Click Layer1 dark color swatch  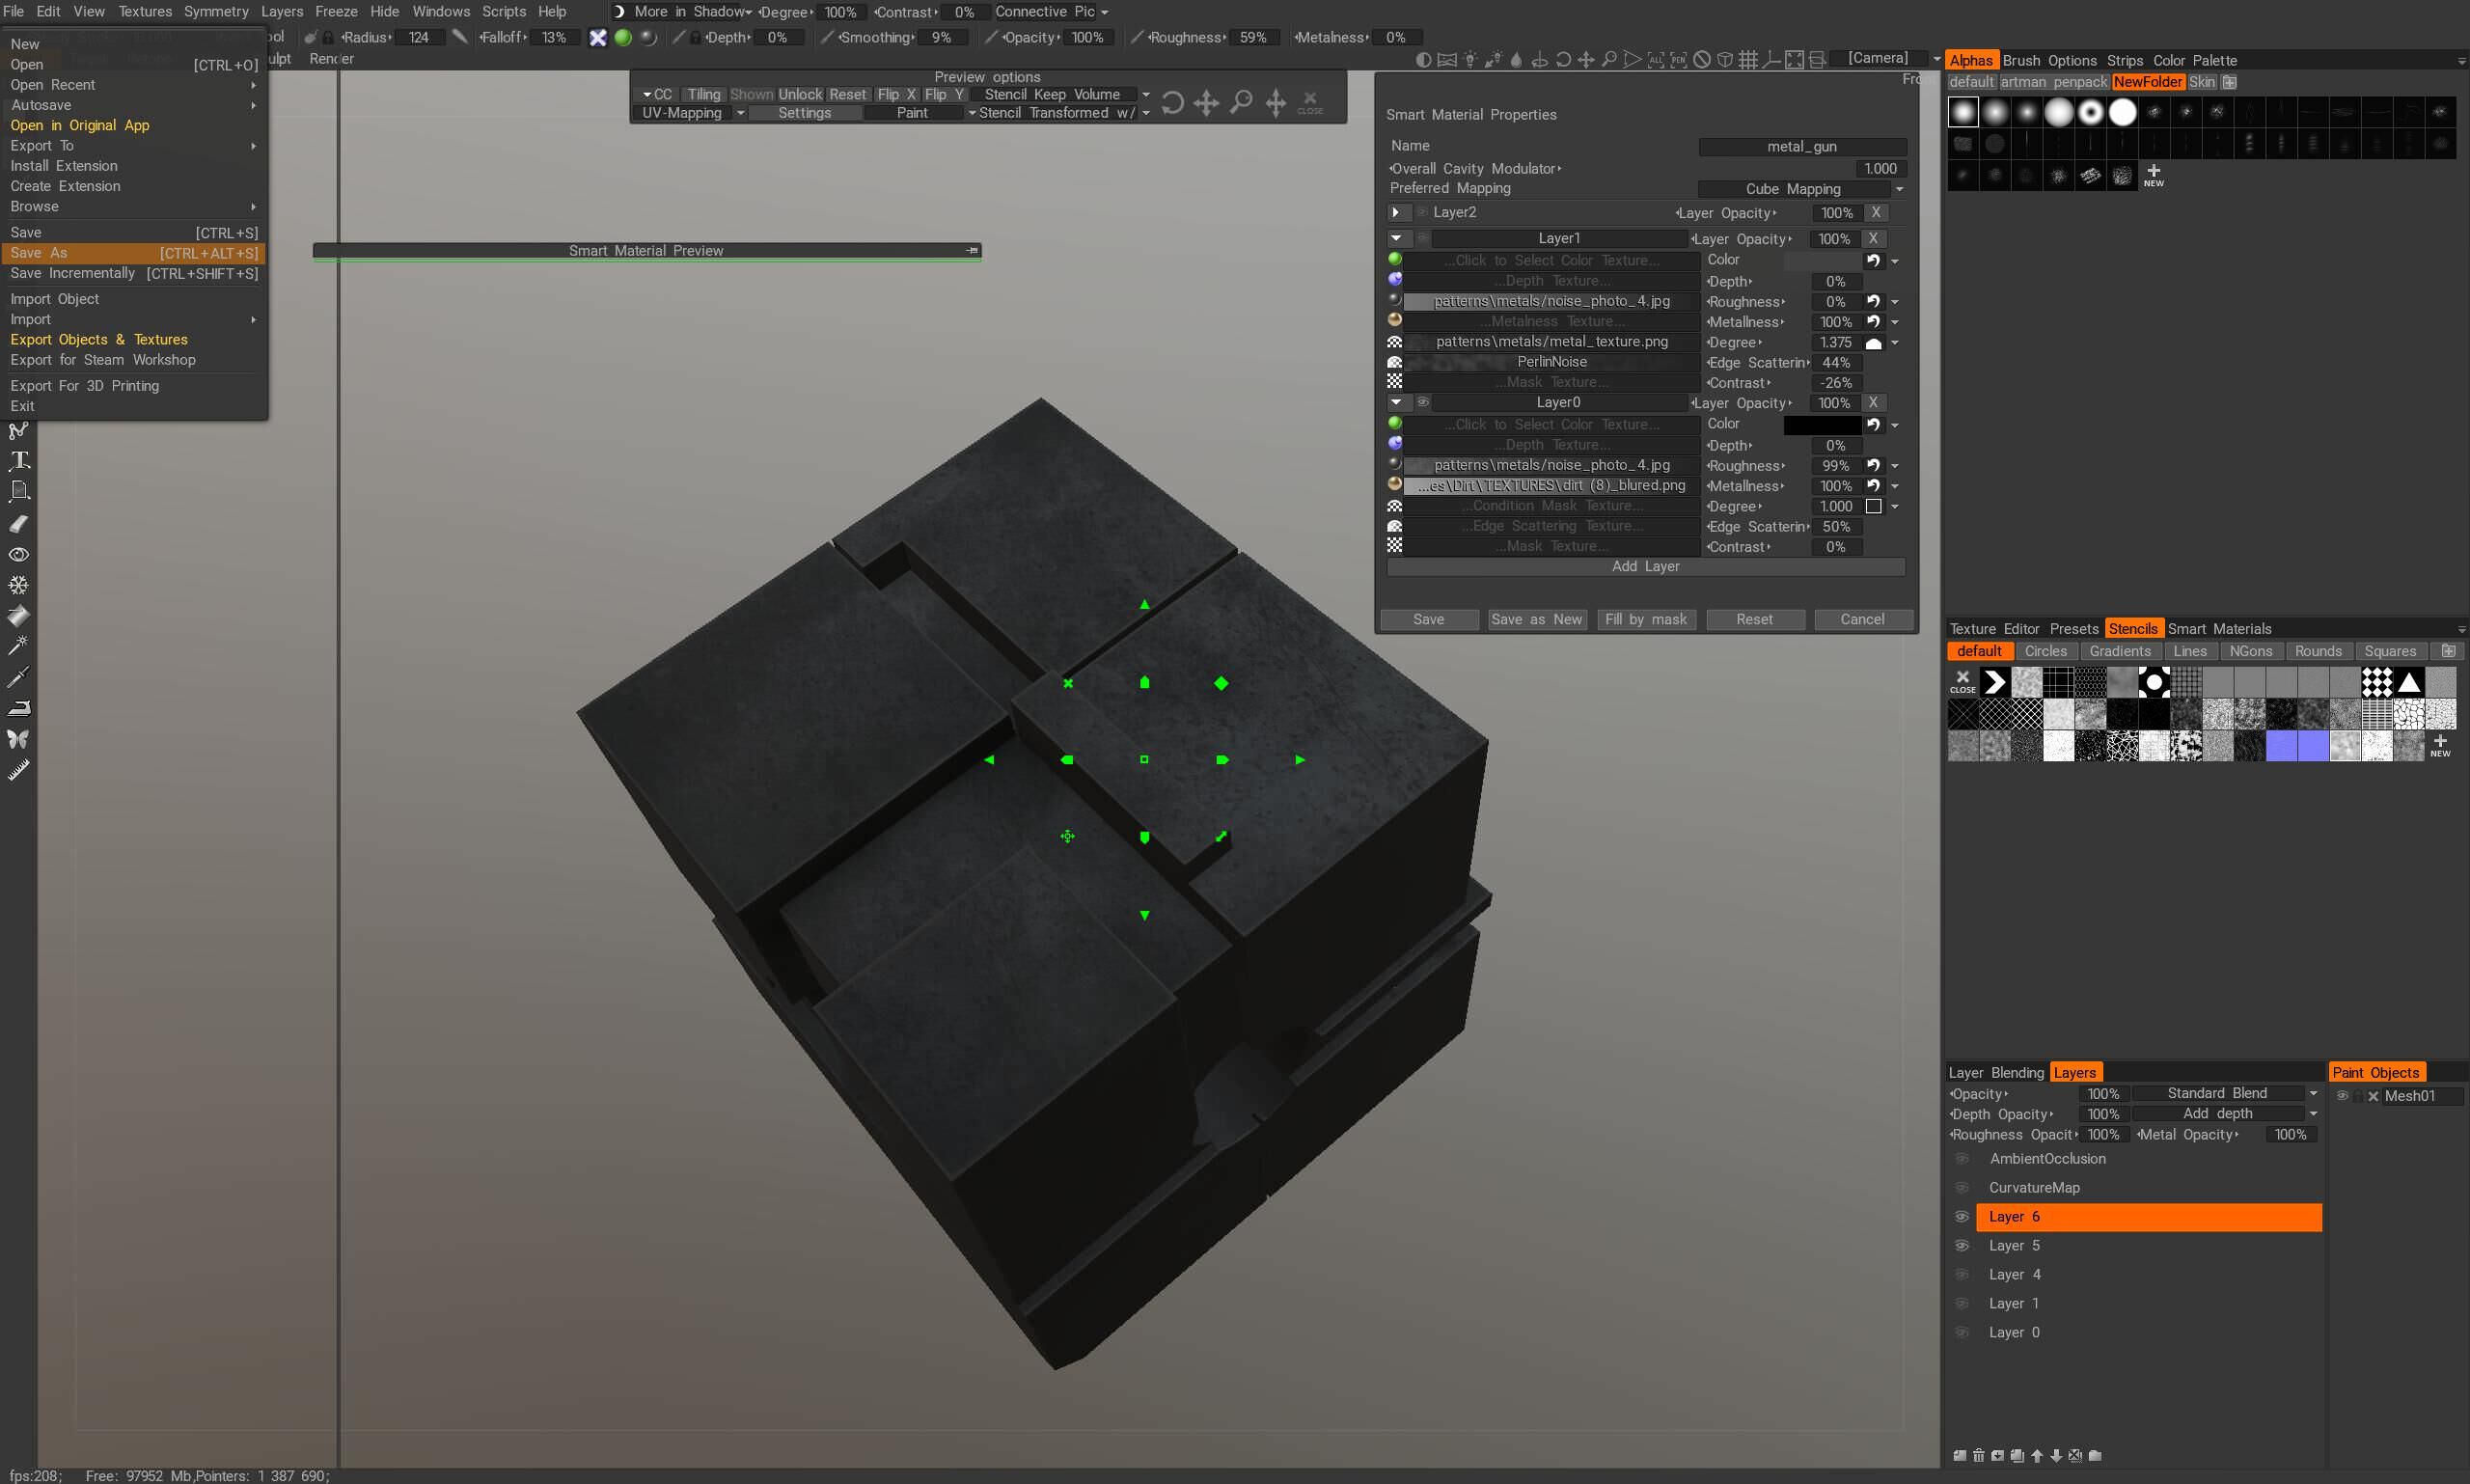point(1822,260)
